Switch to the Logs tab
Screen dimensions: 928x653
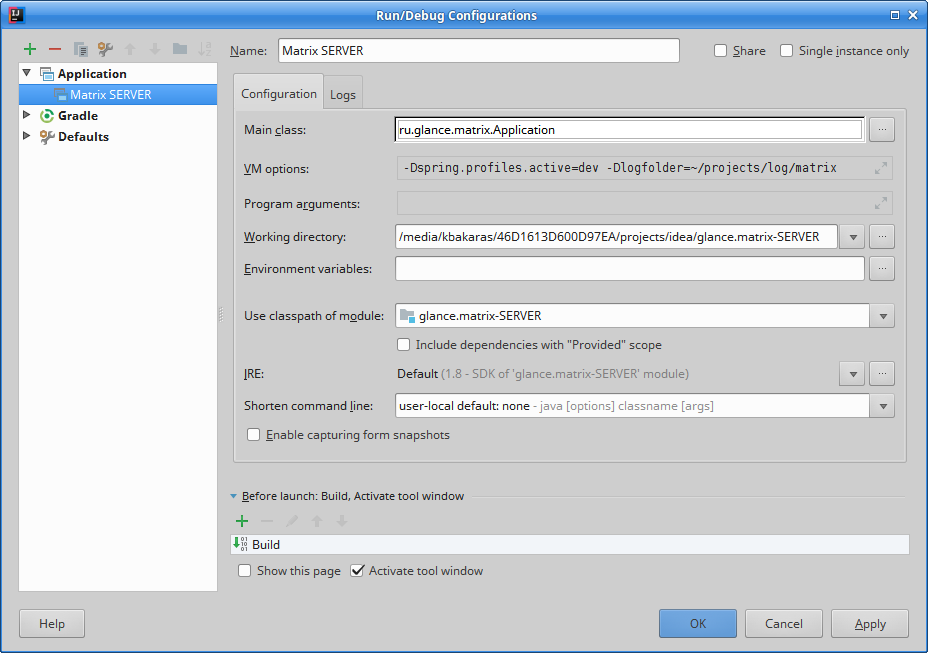(343, 95)
